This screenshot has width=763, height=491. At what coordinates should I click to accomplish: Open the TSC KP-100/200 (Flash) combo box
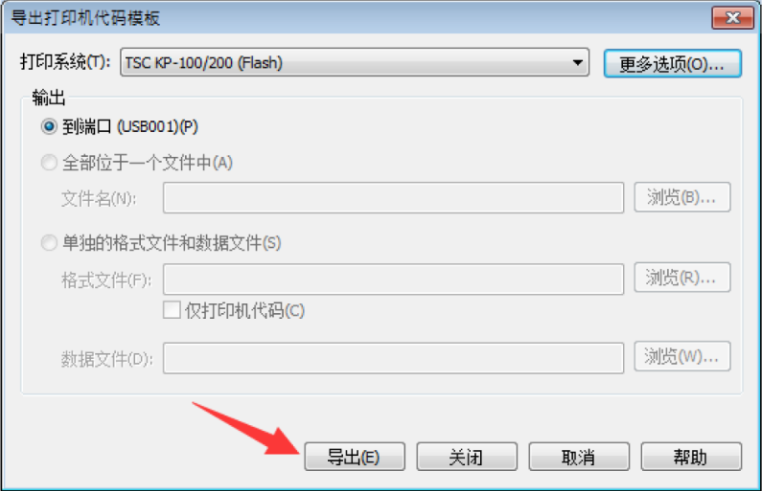pos(355,63)
